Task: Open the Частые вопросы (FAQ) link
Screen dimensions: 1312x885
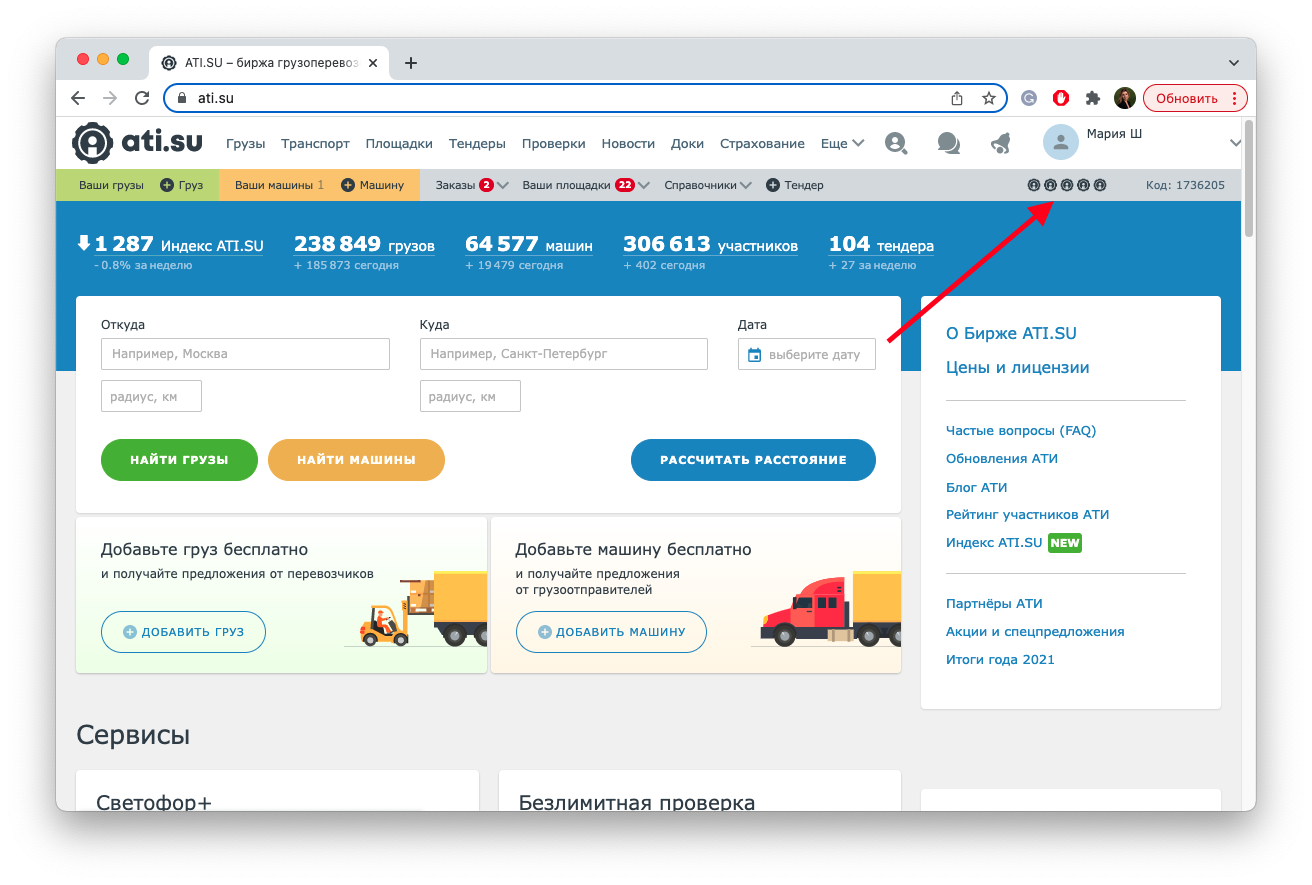Action: pos(1021,431)
